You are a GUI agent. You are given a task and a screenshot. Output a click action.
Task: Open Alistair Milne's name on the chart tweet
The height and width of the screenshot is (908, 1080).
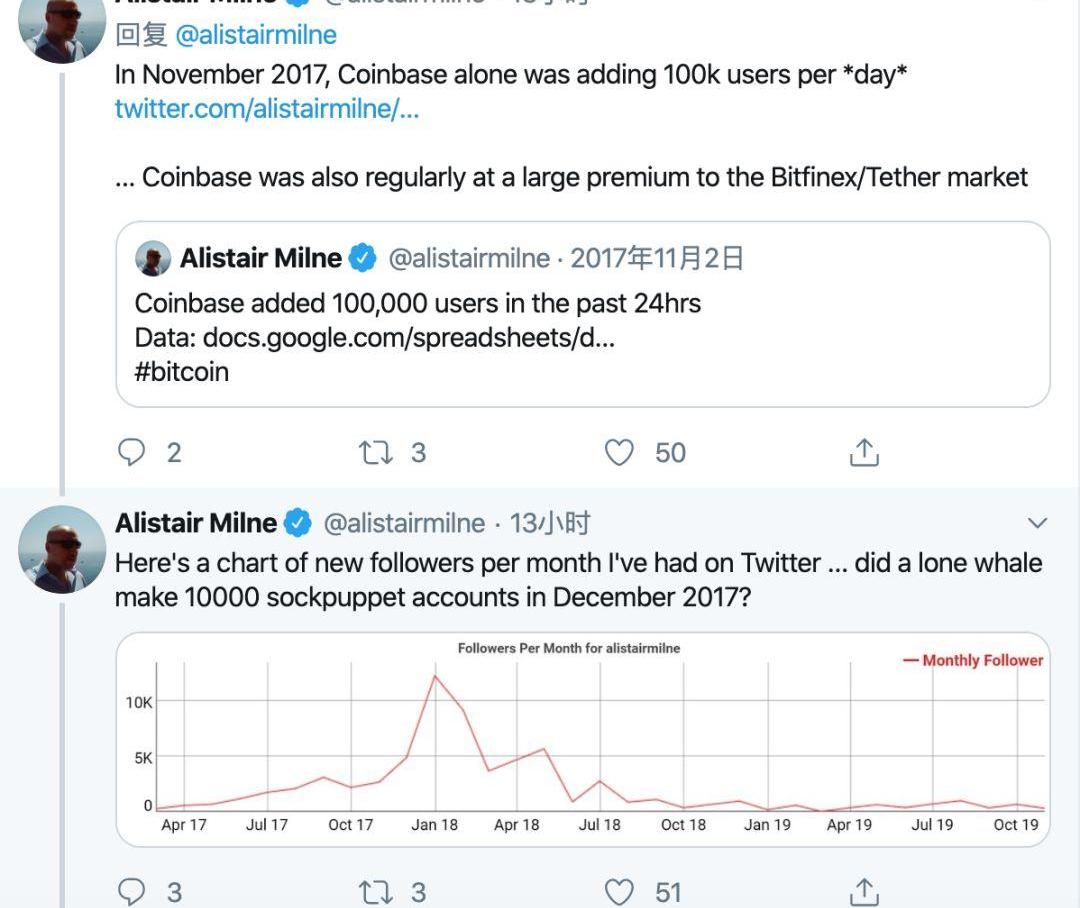point(196,523)
